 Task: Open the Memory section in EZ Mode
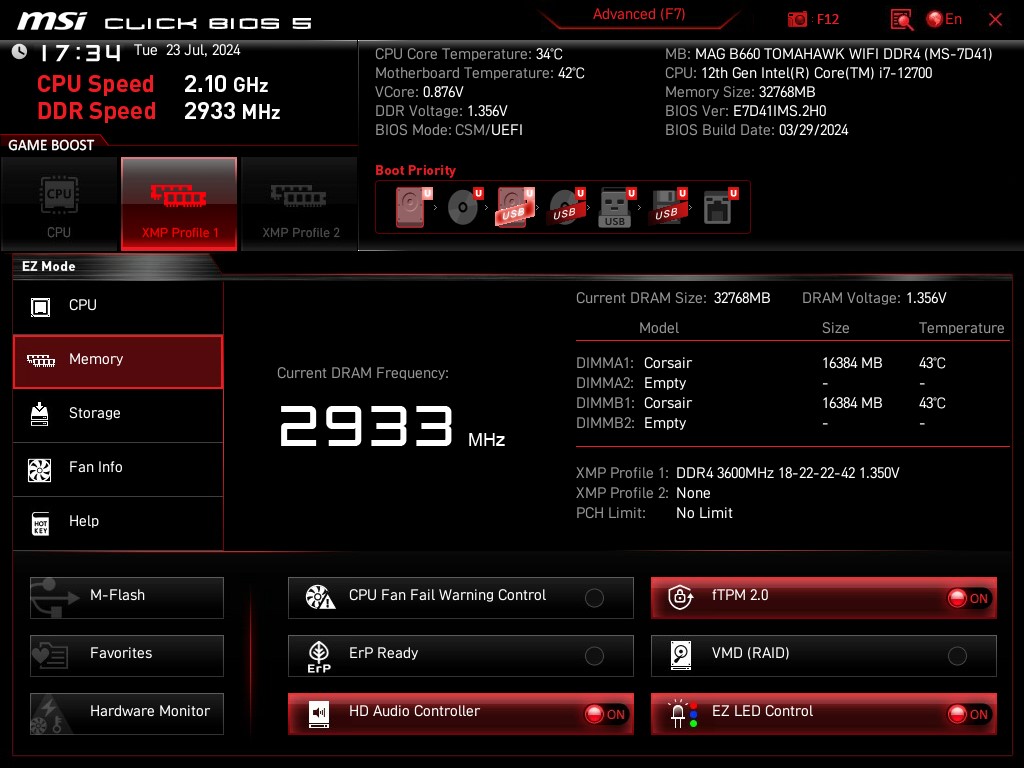coord(118,361)
